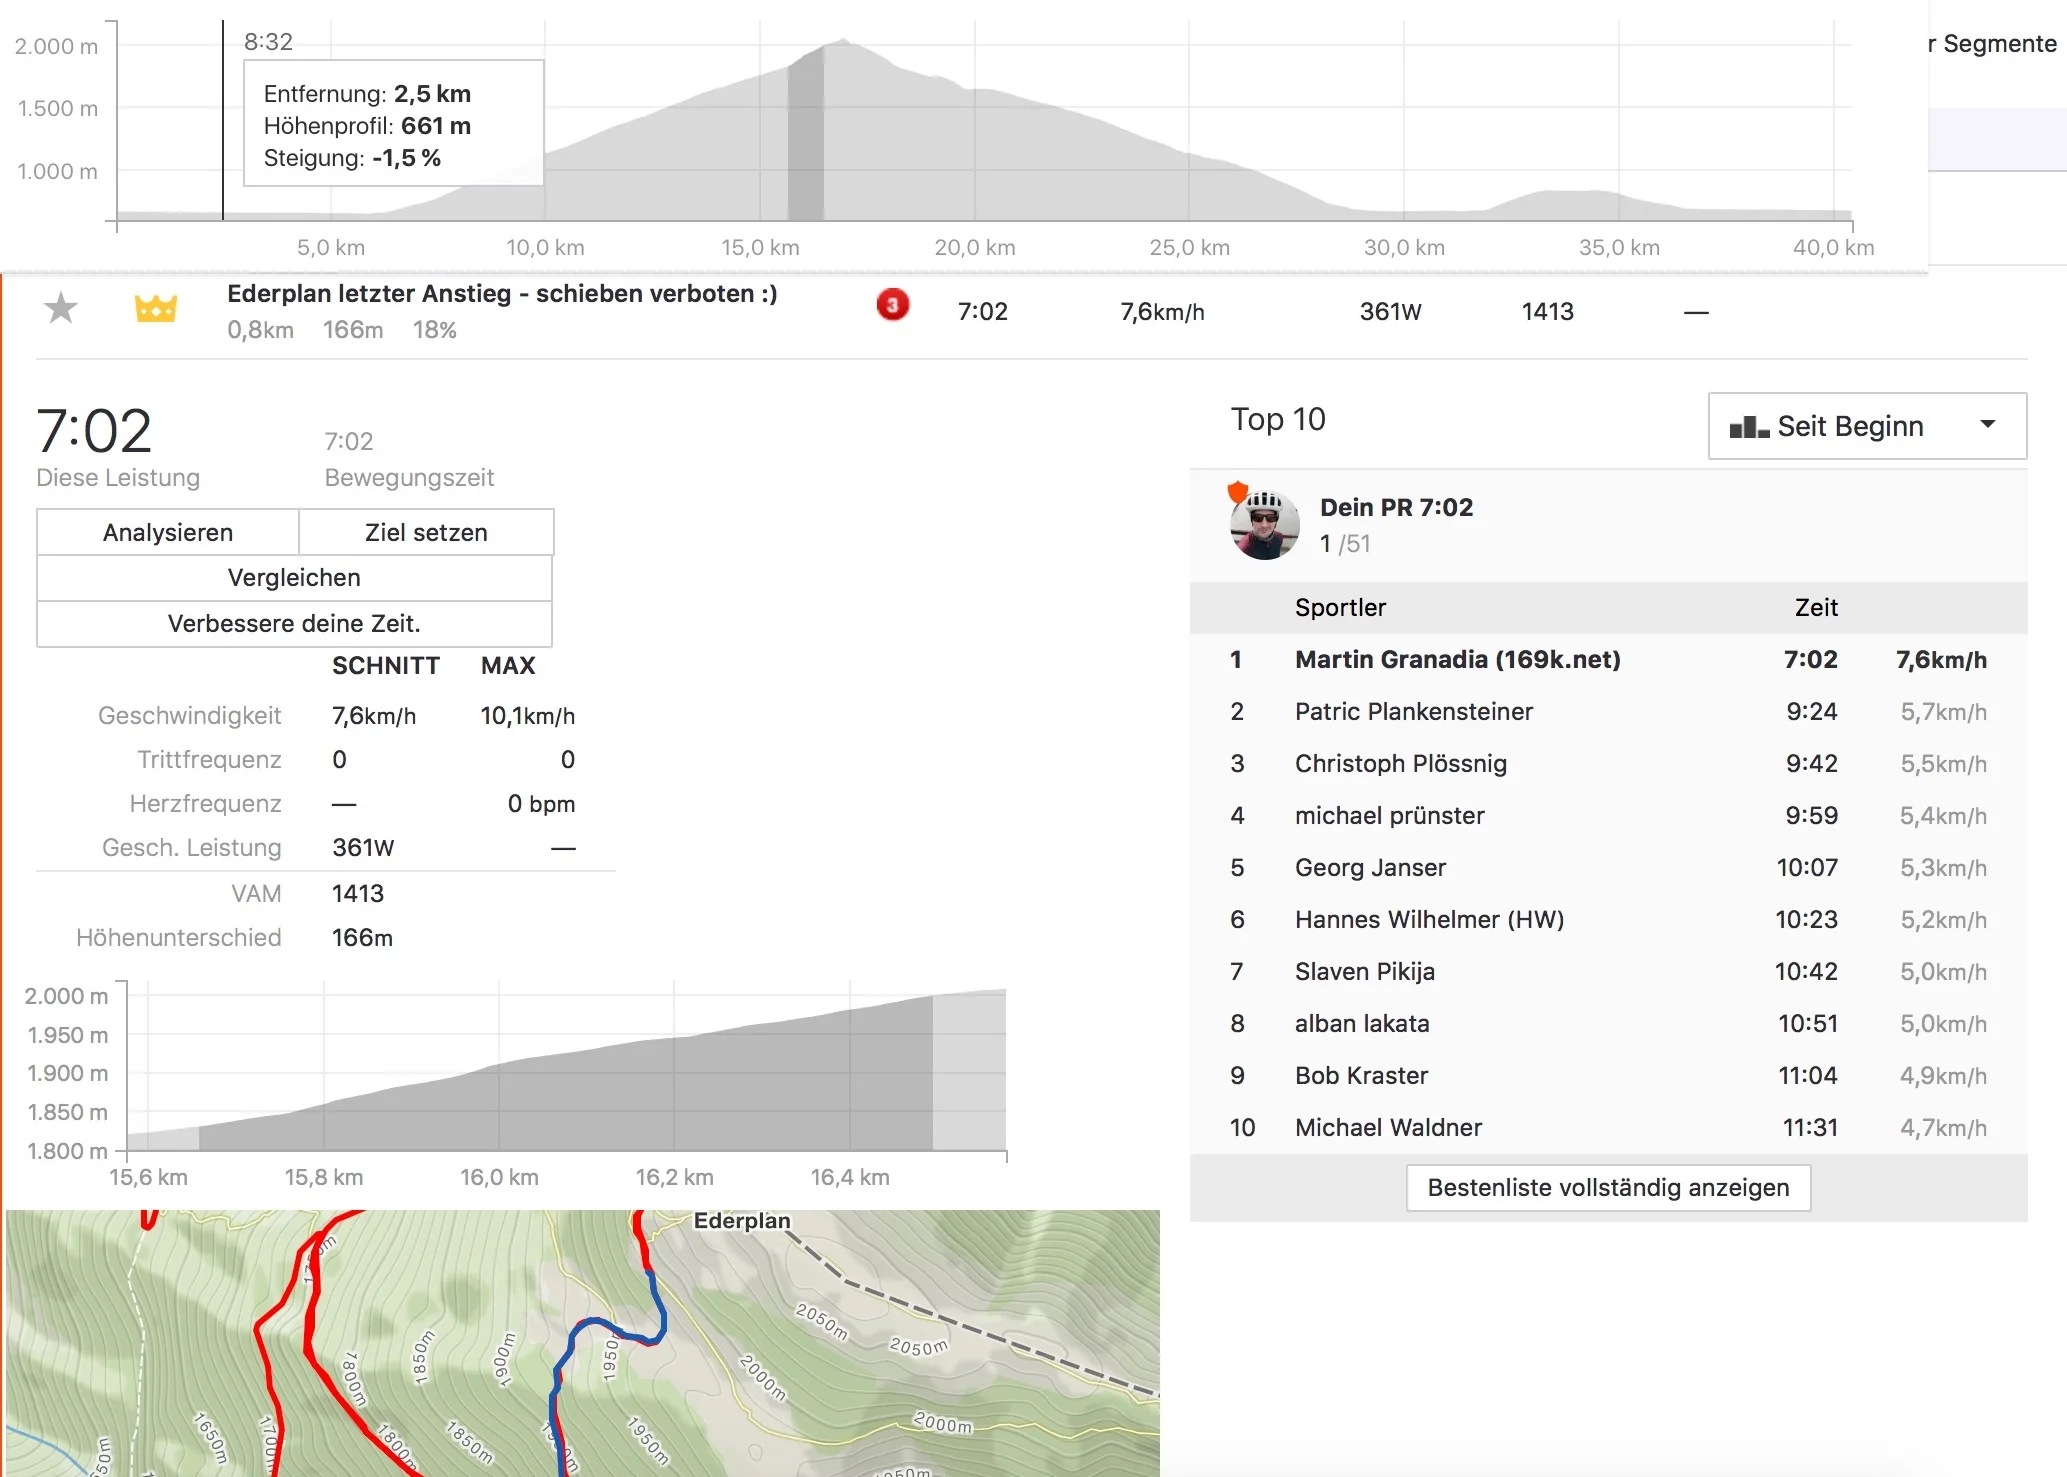The height and width of the screenshot is (1477, 2067).
Task: Show the full leaderboard (Bestenliste vollständig anzeigen)
Action: point(1607,1188)
